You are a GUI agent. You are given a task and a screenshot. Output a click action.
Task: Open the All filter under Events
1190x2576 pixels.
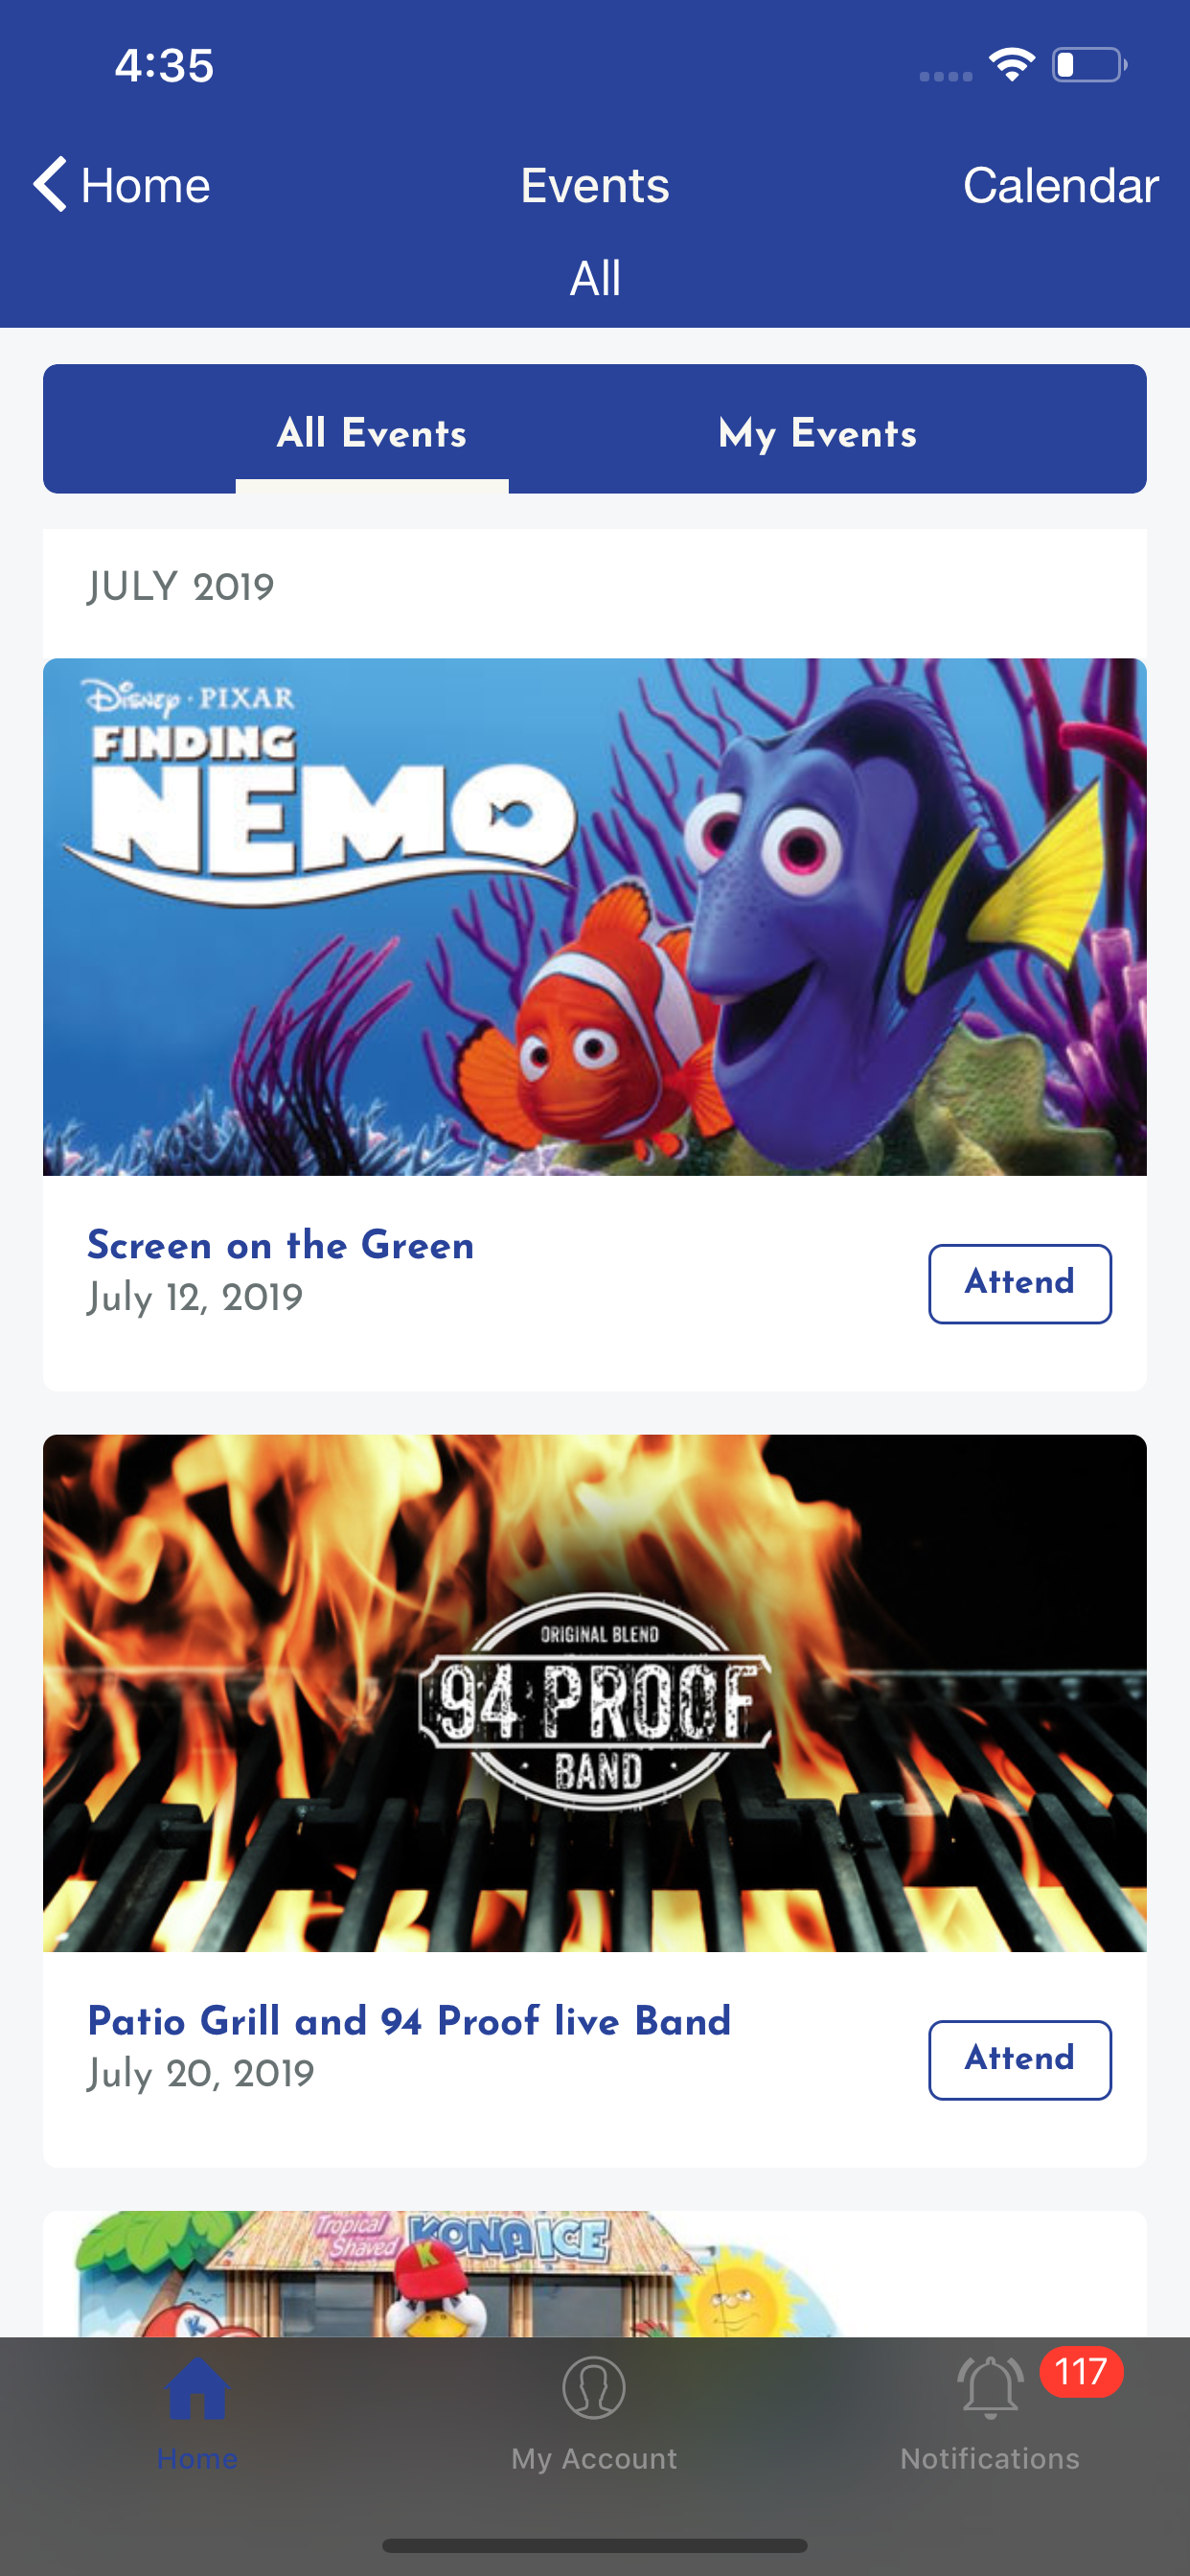595,278
